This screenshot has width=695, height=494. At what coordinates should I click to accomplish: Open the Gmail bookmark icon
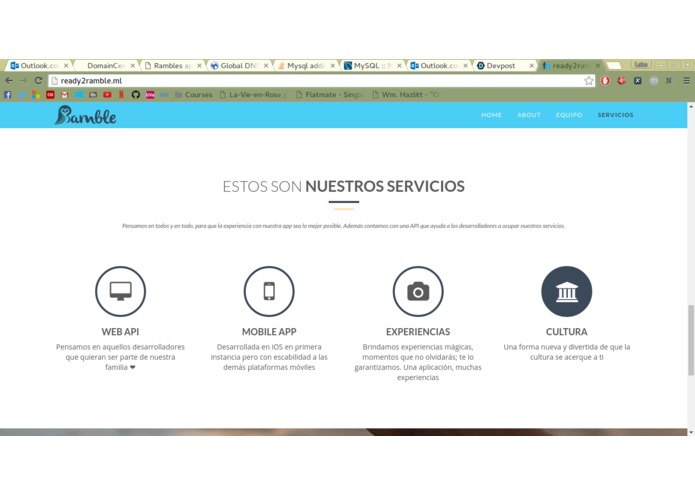click(x=65, y=94)
